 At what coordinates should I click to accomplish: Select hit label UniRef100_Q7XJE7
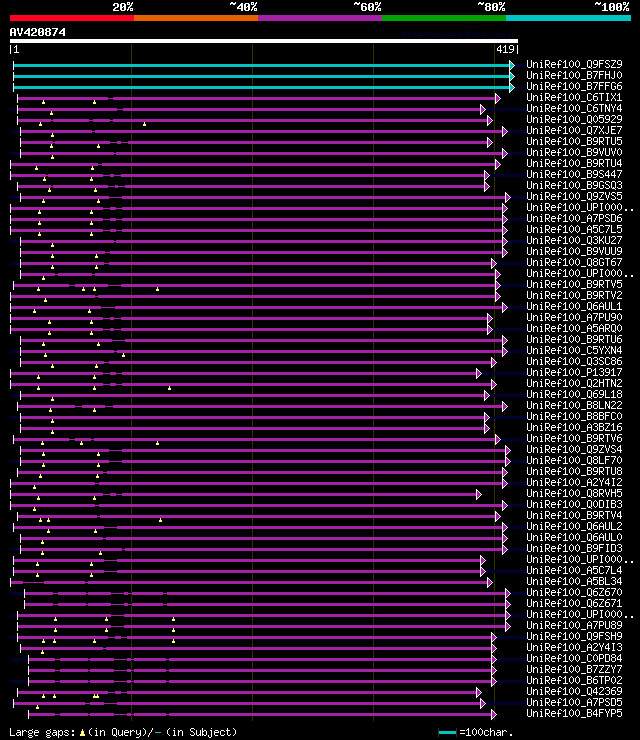click(x=574, y=130)
